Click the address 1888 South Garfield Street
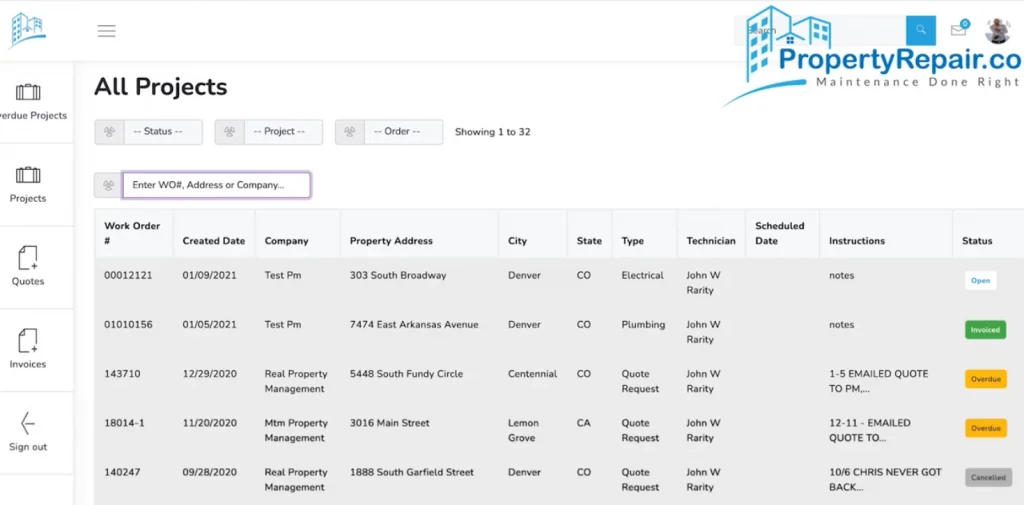Screen dimensions: 1024x505 412,472
